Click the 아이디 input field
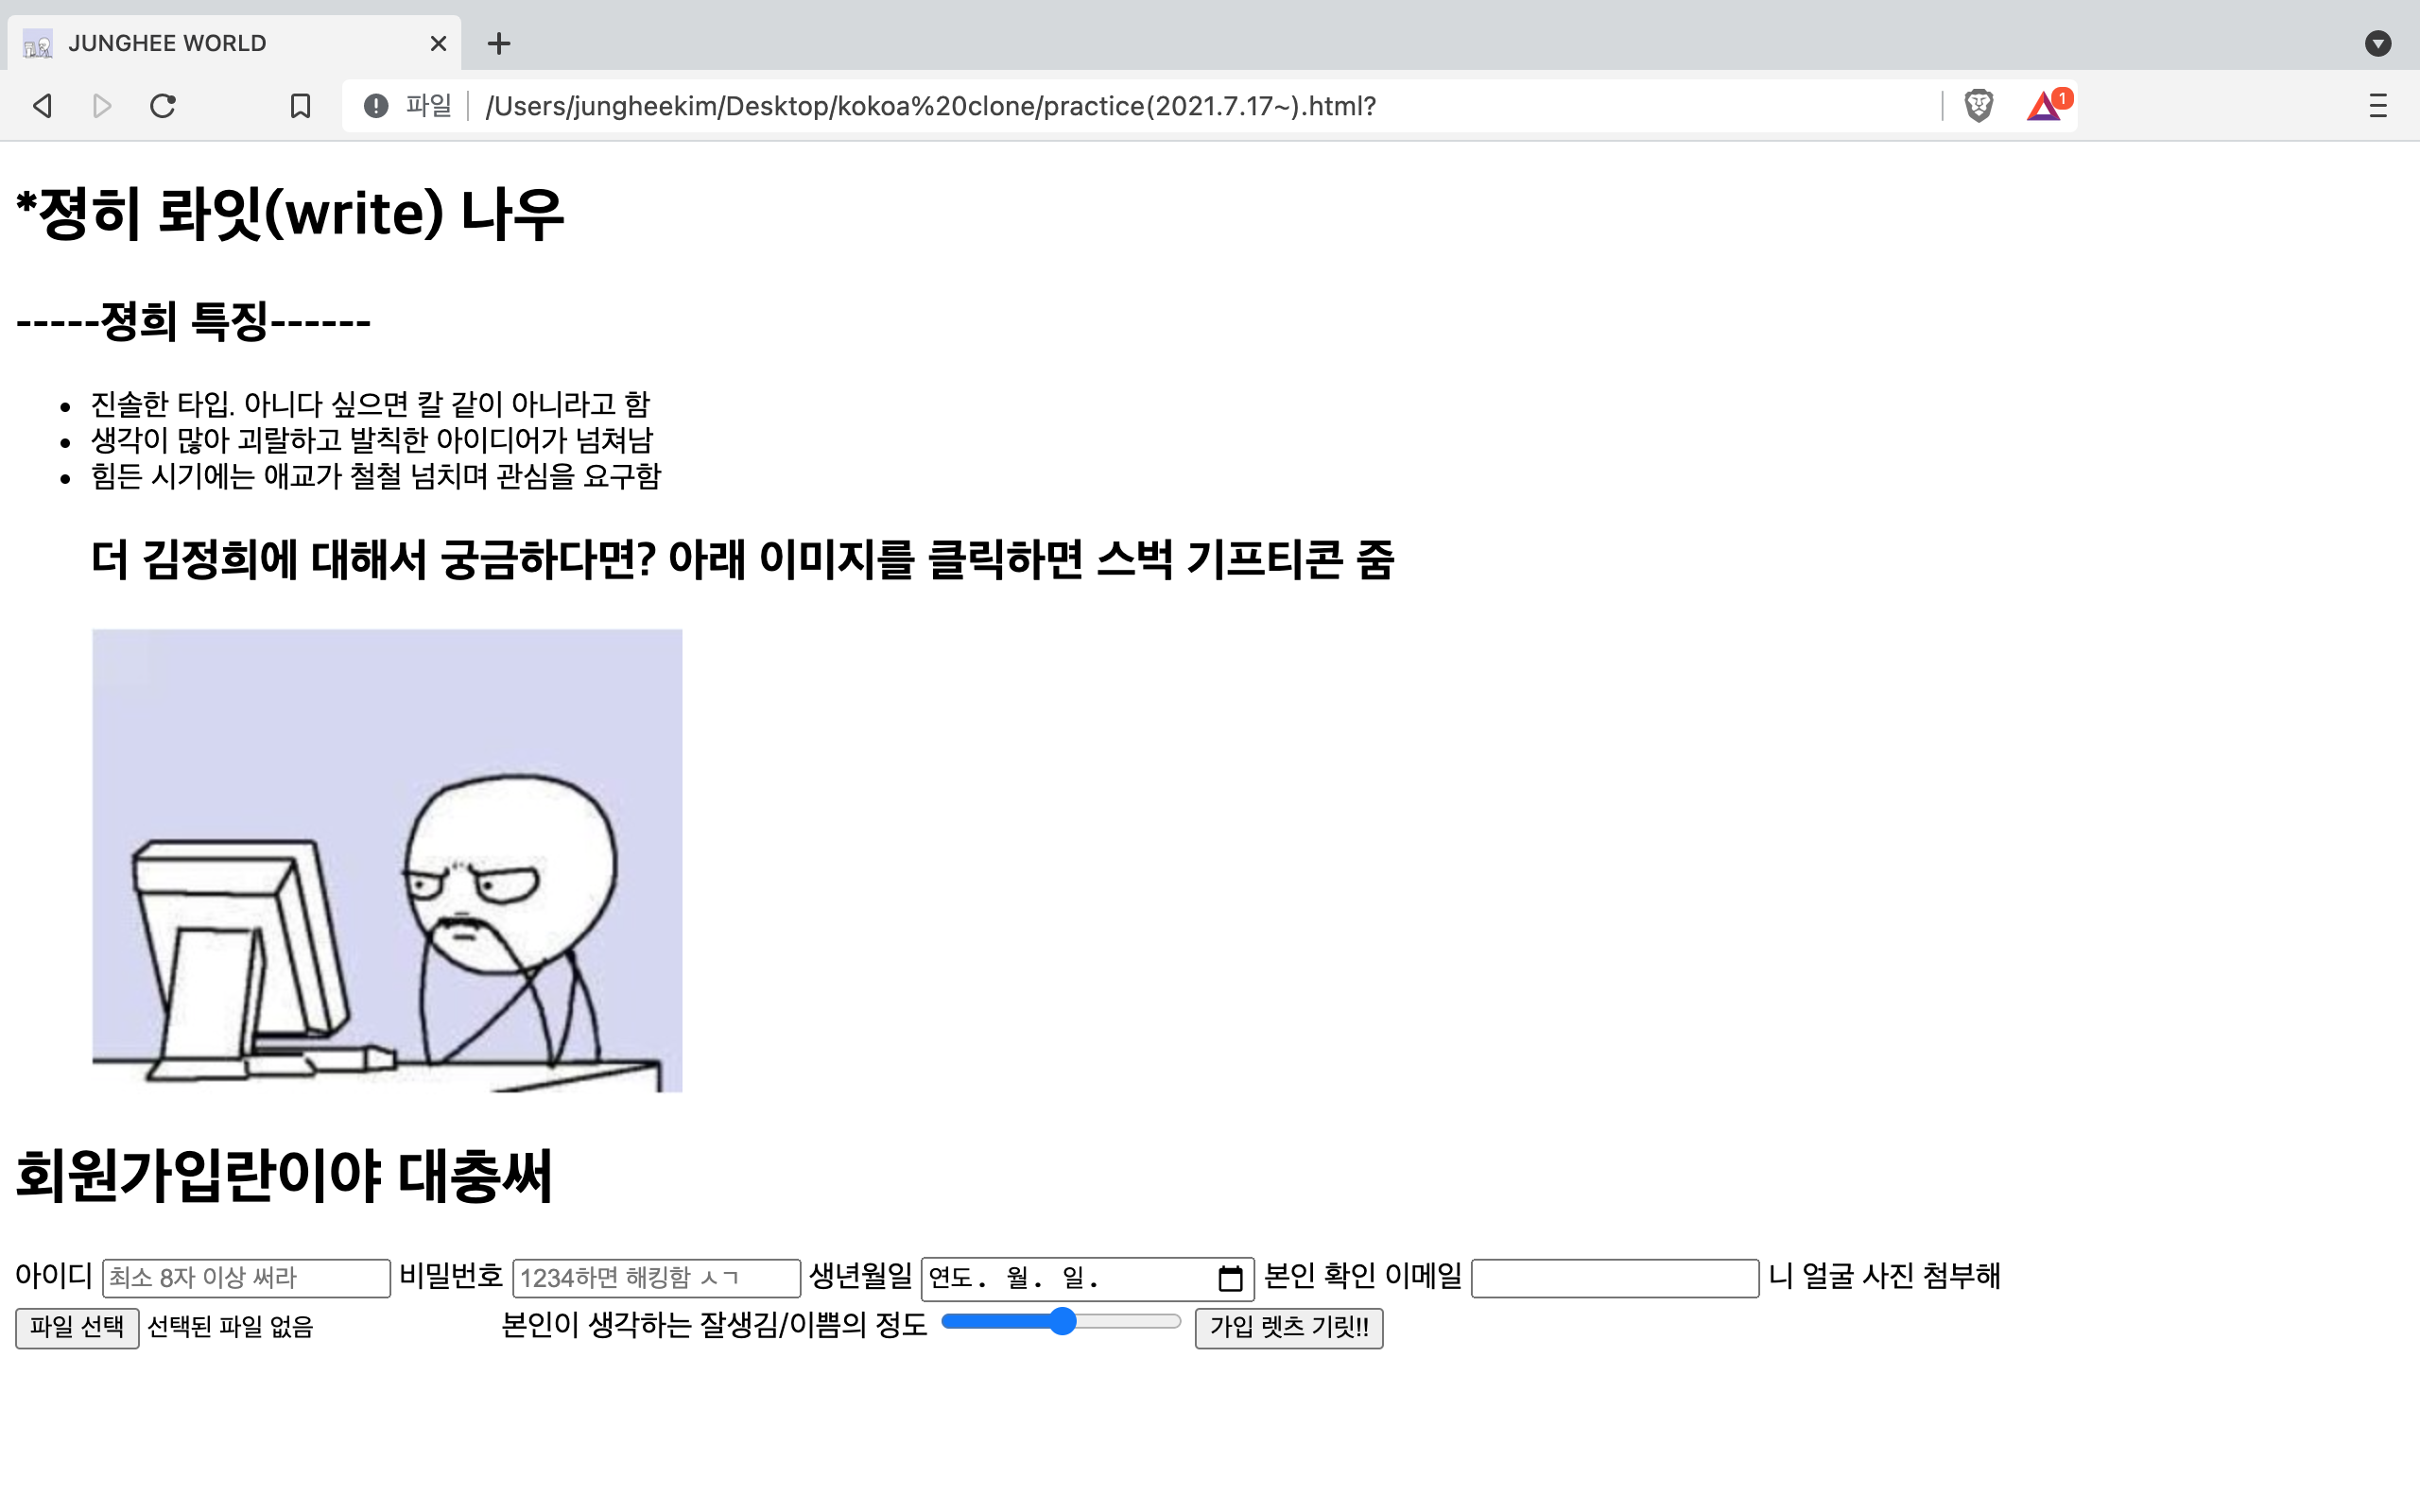This screenshot has height=1512, width=2420. pos(246,1278)
